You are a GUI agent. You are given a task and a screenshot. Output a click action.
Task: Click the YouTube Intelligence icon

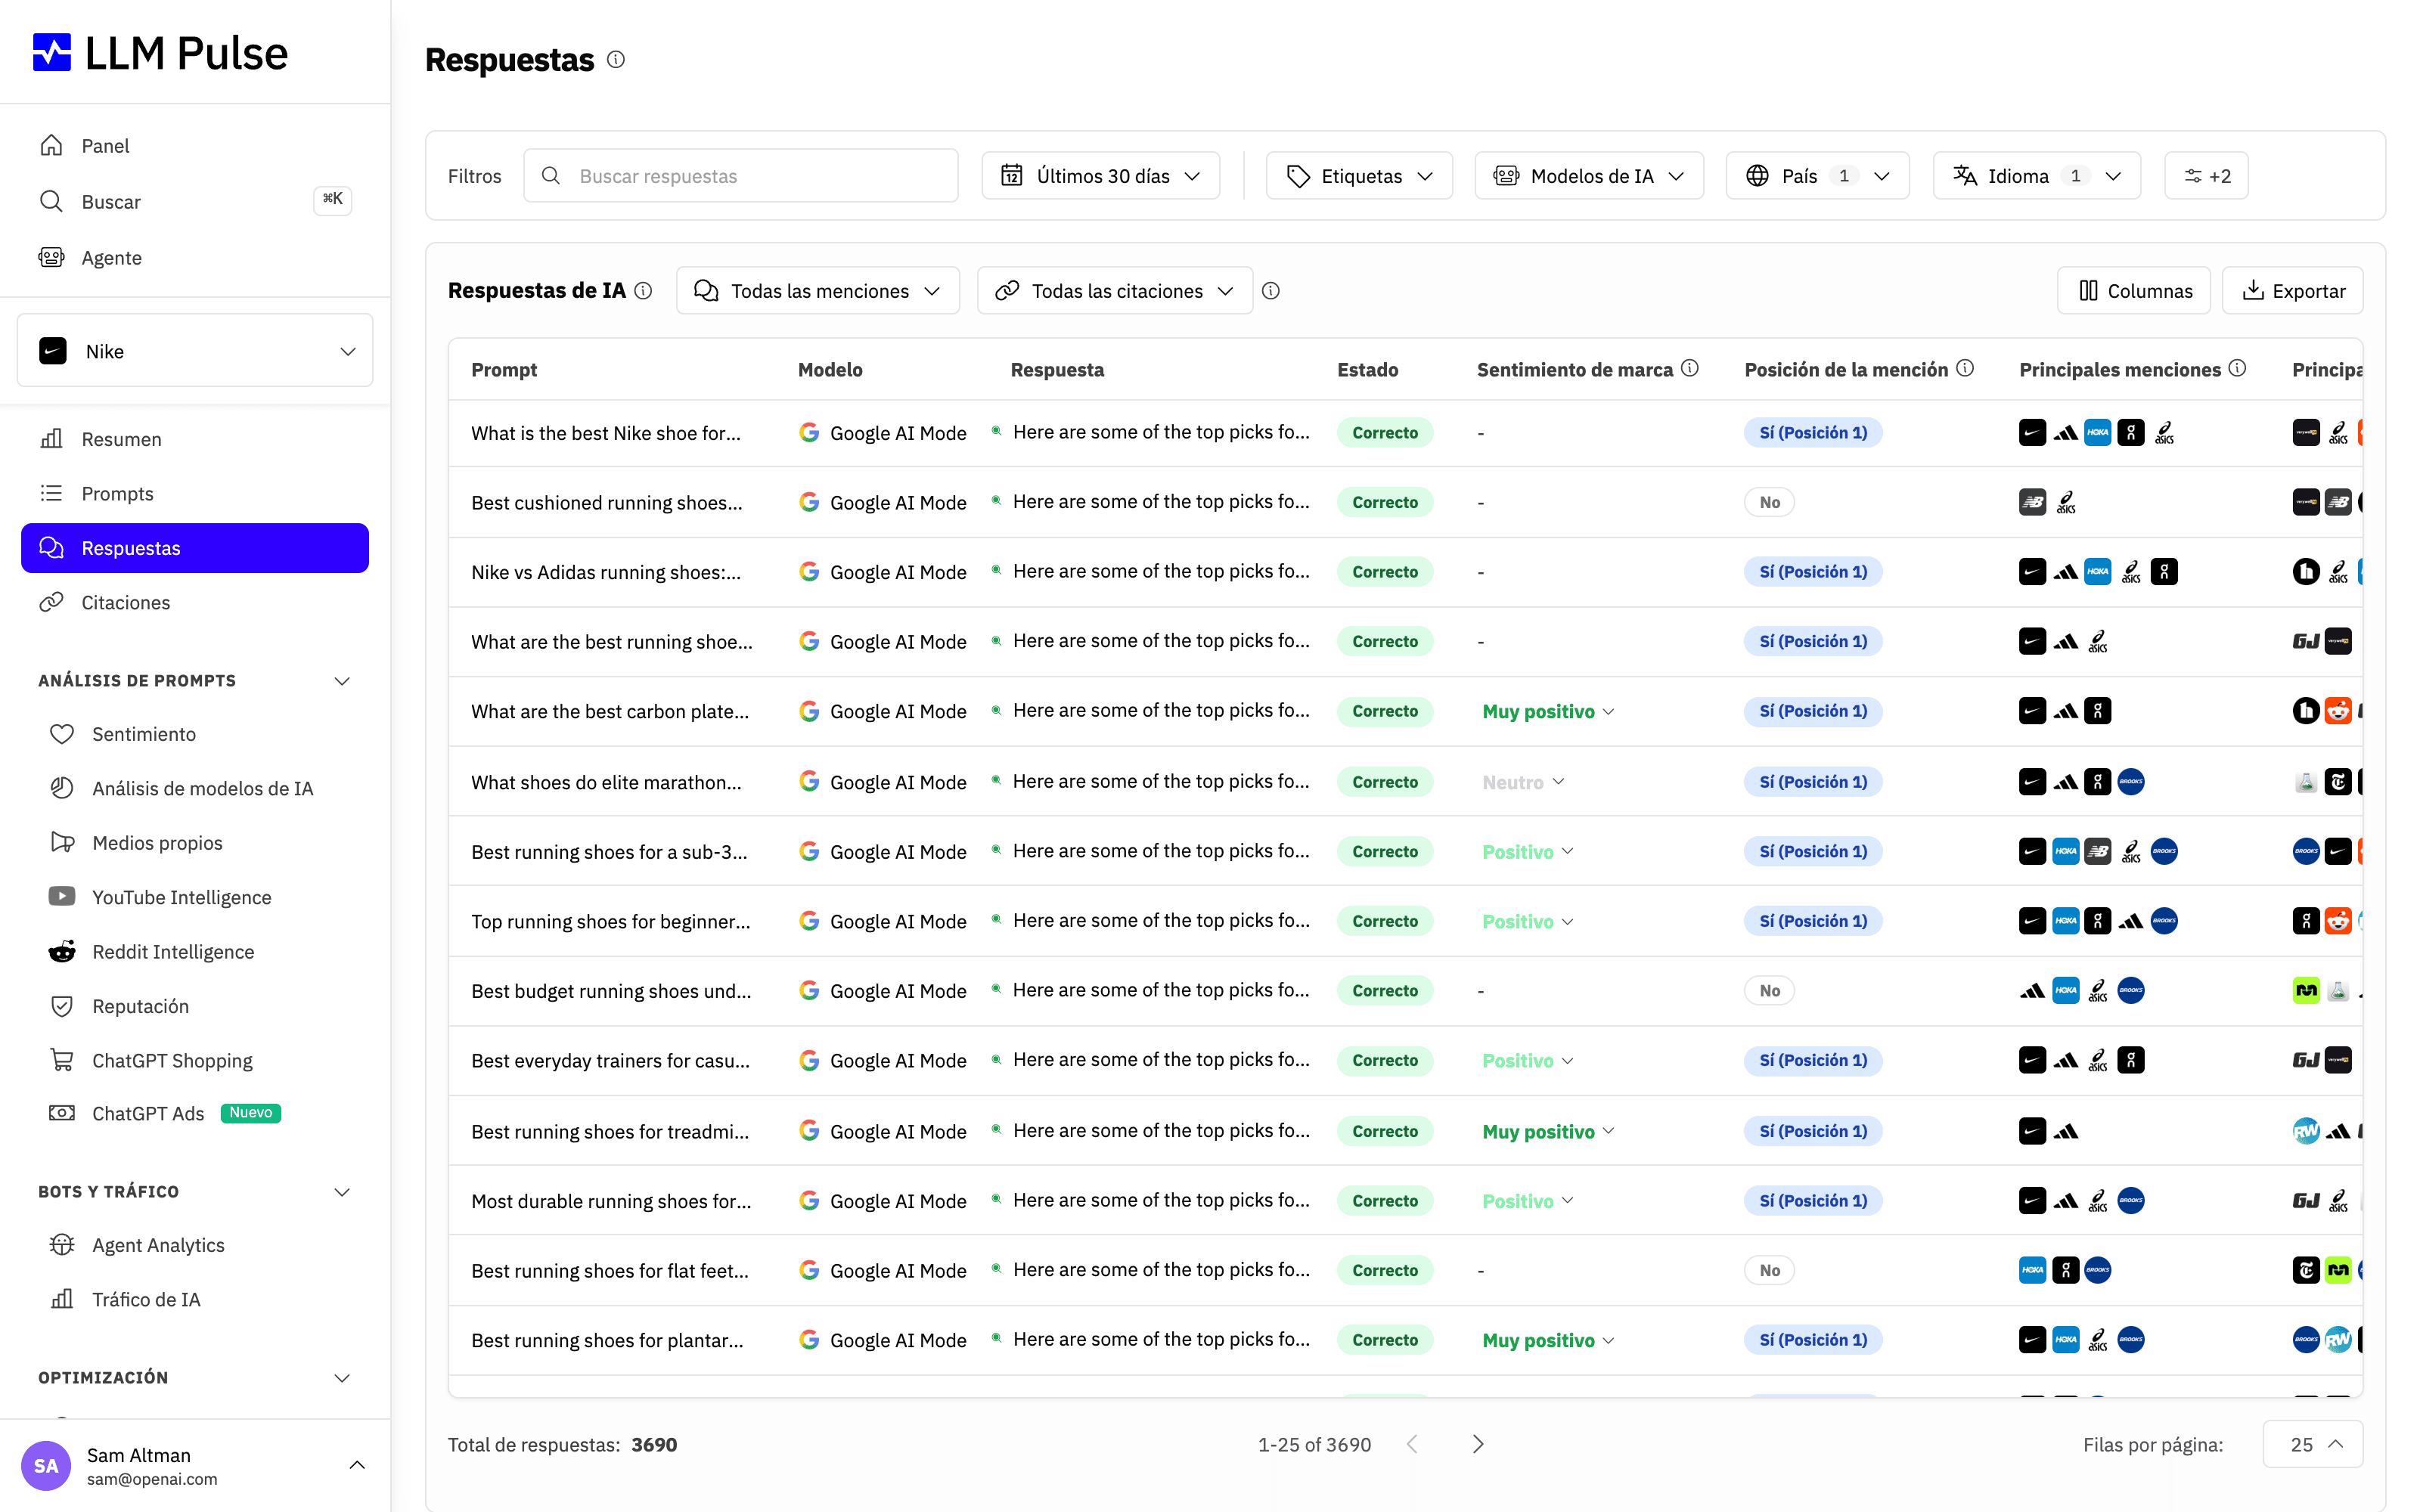coord(62,897)
